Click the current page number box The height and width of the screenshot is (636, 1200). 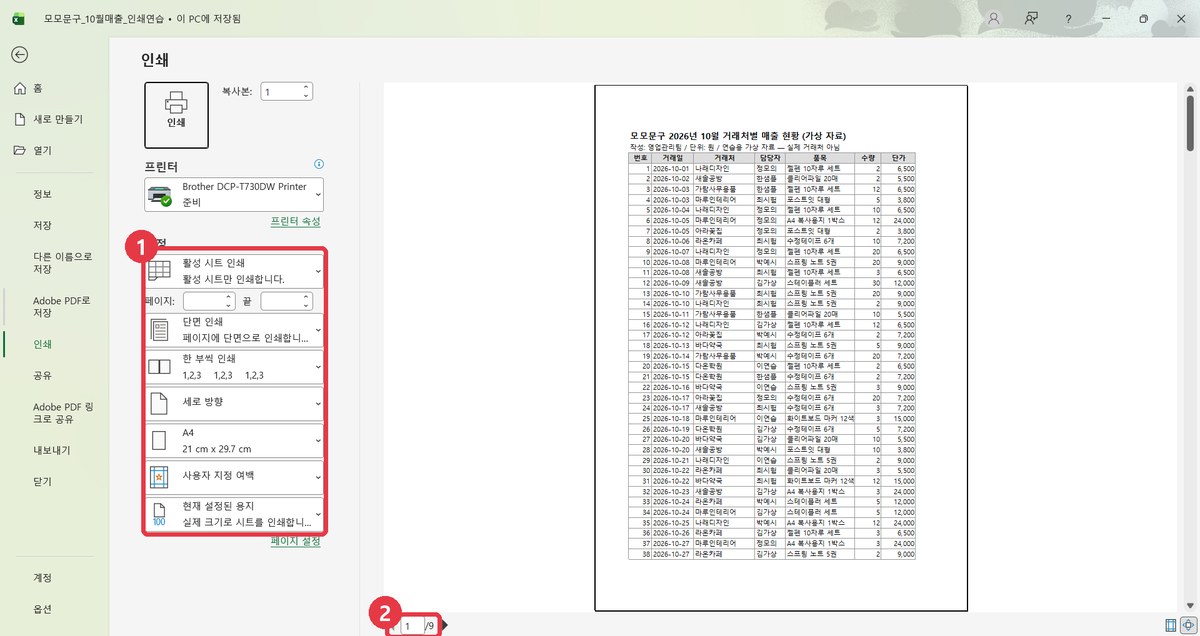pos(413,626)
